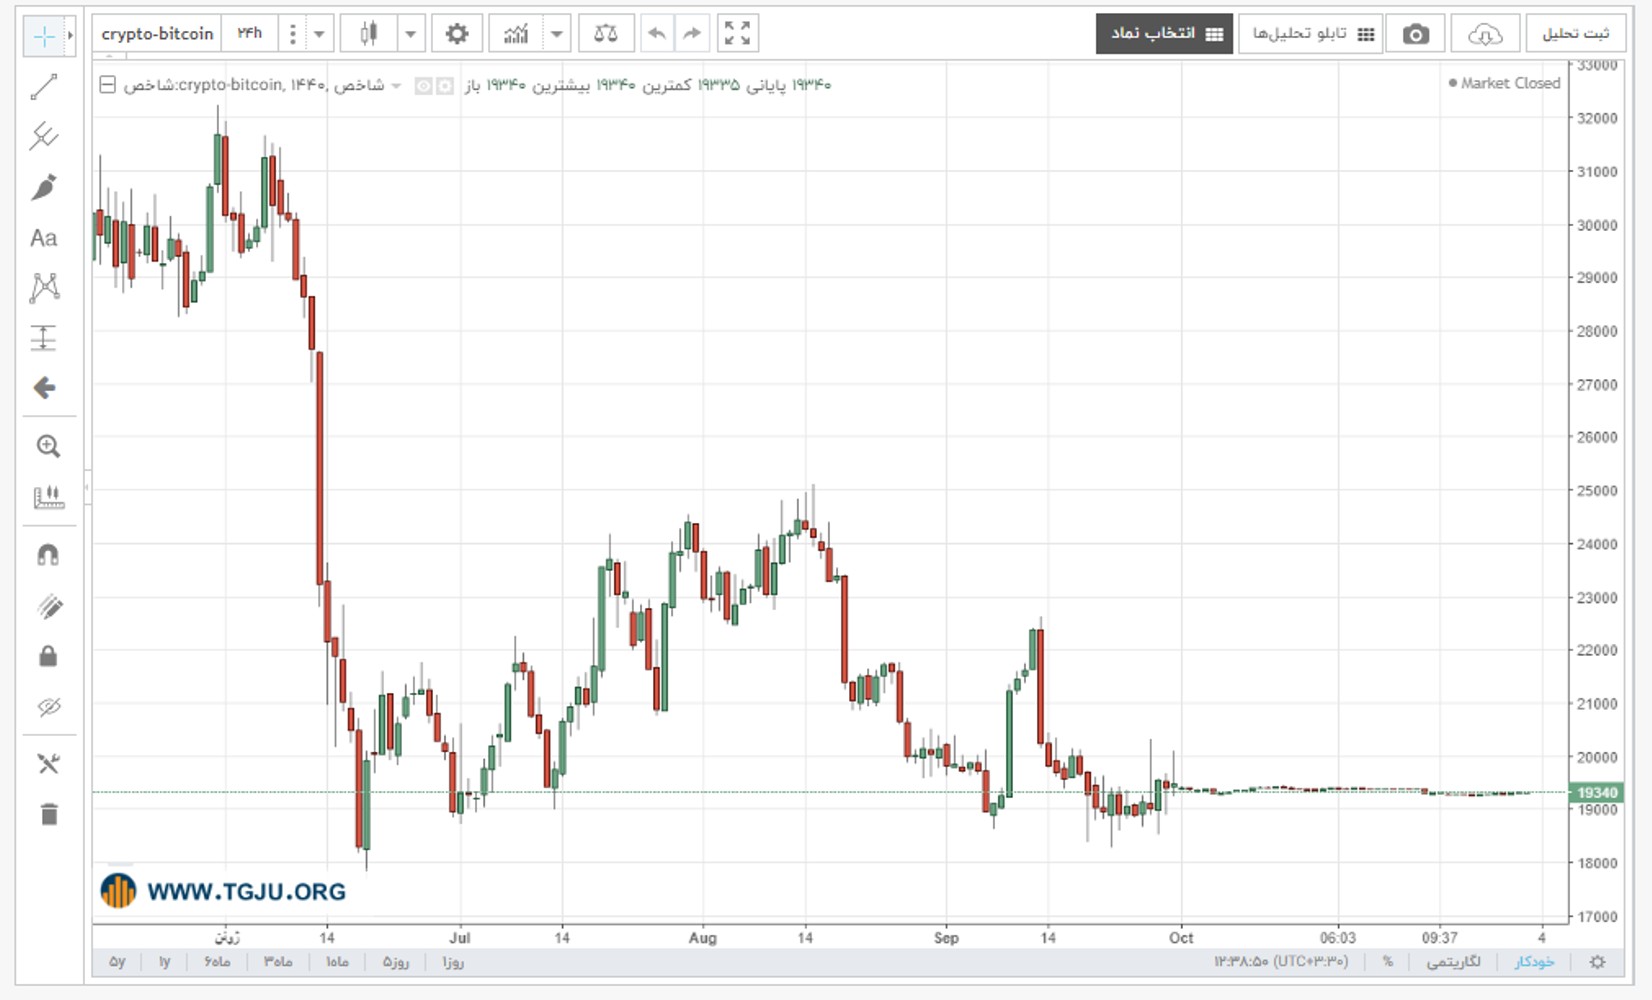Select the 1y date range

[x=164, y=962]
